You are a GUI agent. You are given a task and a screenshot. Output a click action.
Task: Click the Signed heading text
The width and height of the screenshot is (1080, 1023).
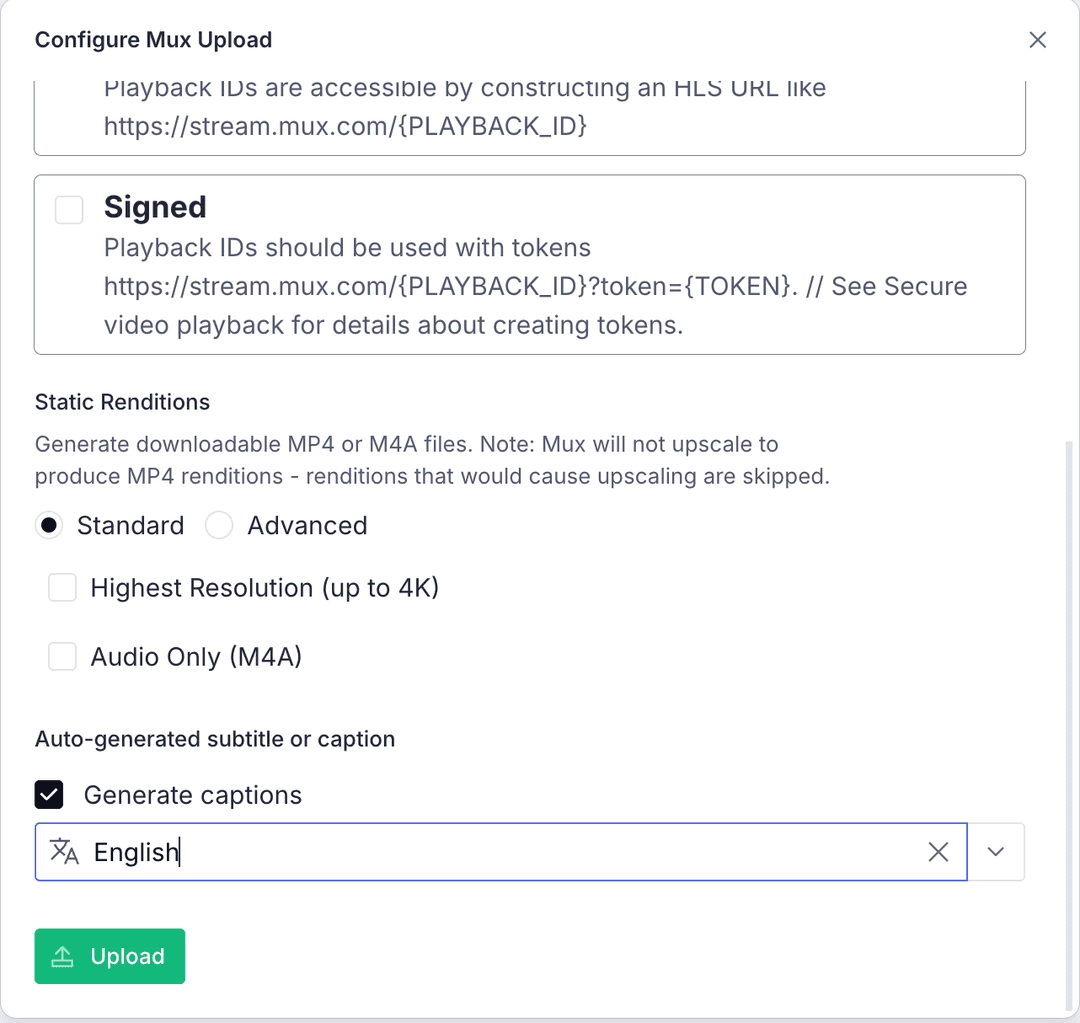click(x=155, y=207)
